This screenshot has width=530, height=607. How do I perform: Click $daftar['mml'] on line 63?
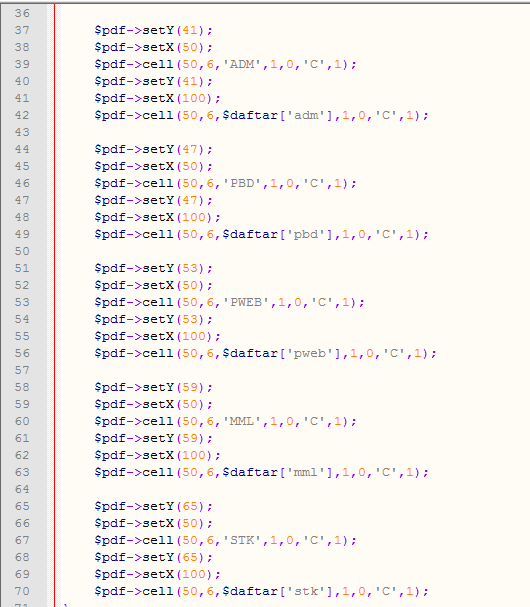(278, 472)
